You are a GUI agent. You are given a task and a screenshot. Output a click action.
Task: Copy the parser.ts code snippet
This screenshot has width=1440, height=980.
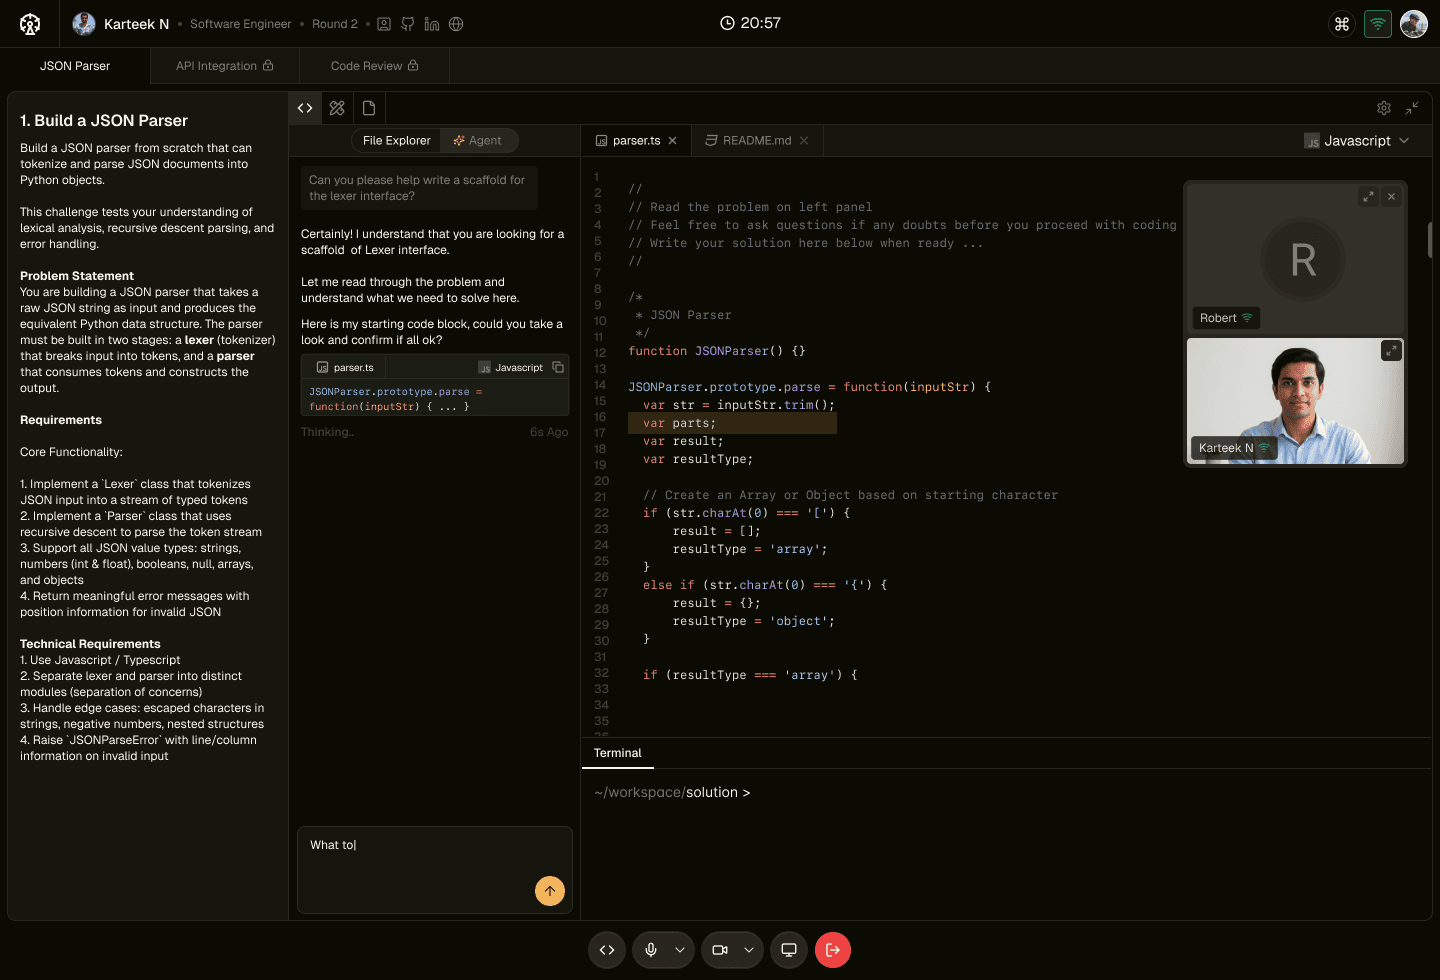click(x=558, y=368)
